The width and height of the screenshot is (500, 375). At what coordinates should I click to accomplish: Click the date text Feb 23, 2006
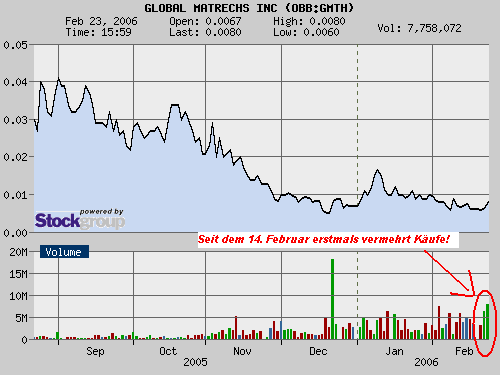[101, 21]
